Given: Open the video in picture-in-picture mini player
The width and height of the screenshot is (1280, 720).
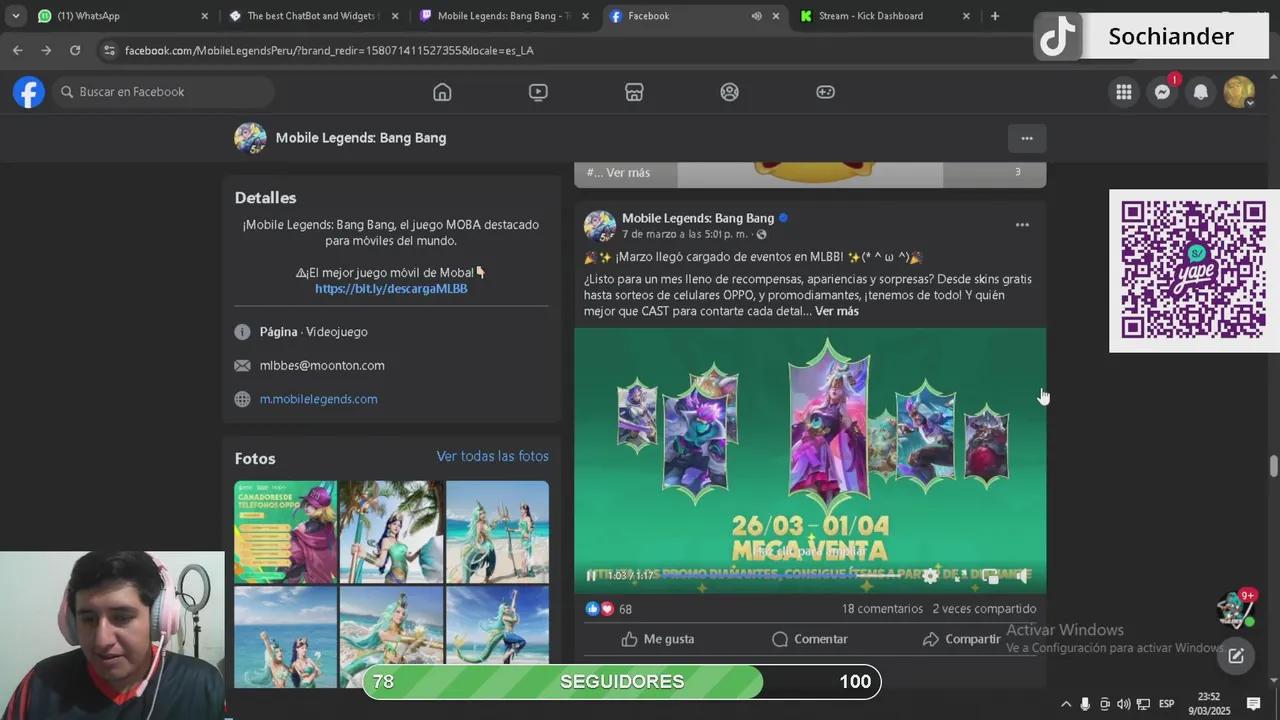Looking at the screenshot, I should pos(991,576).
